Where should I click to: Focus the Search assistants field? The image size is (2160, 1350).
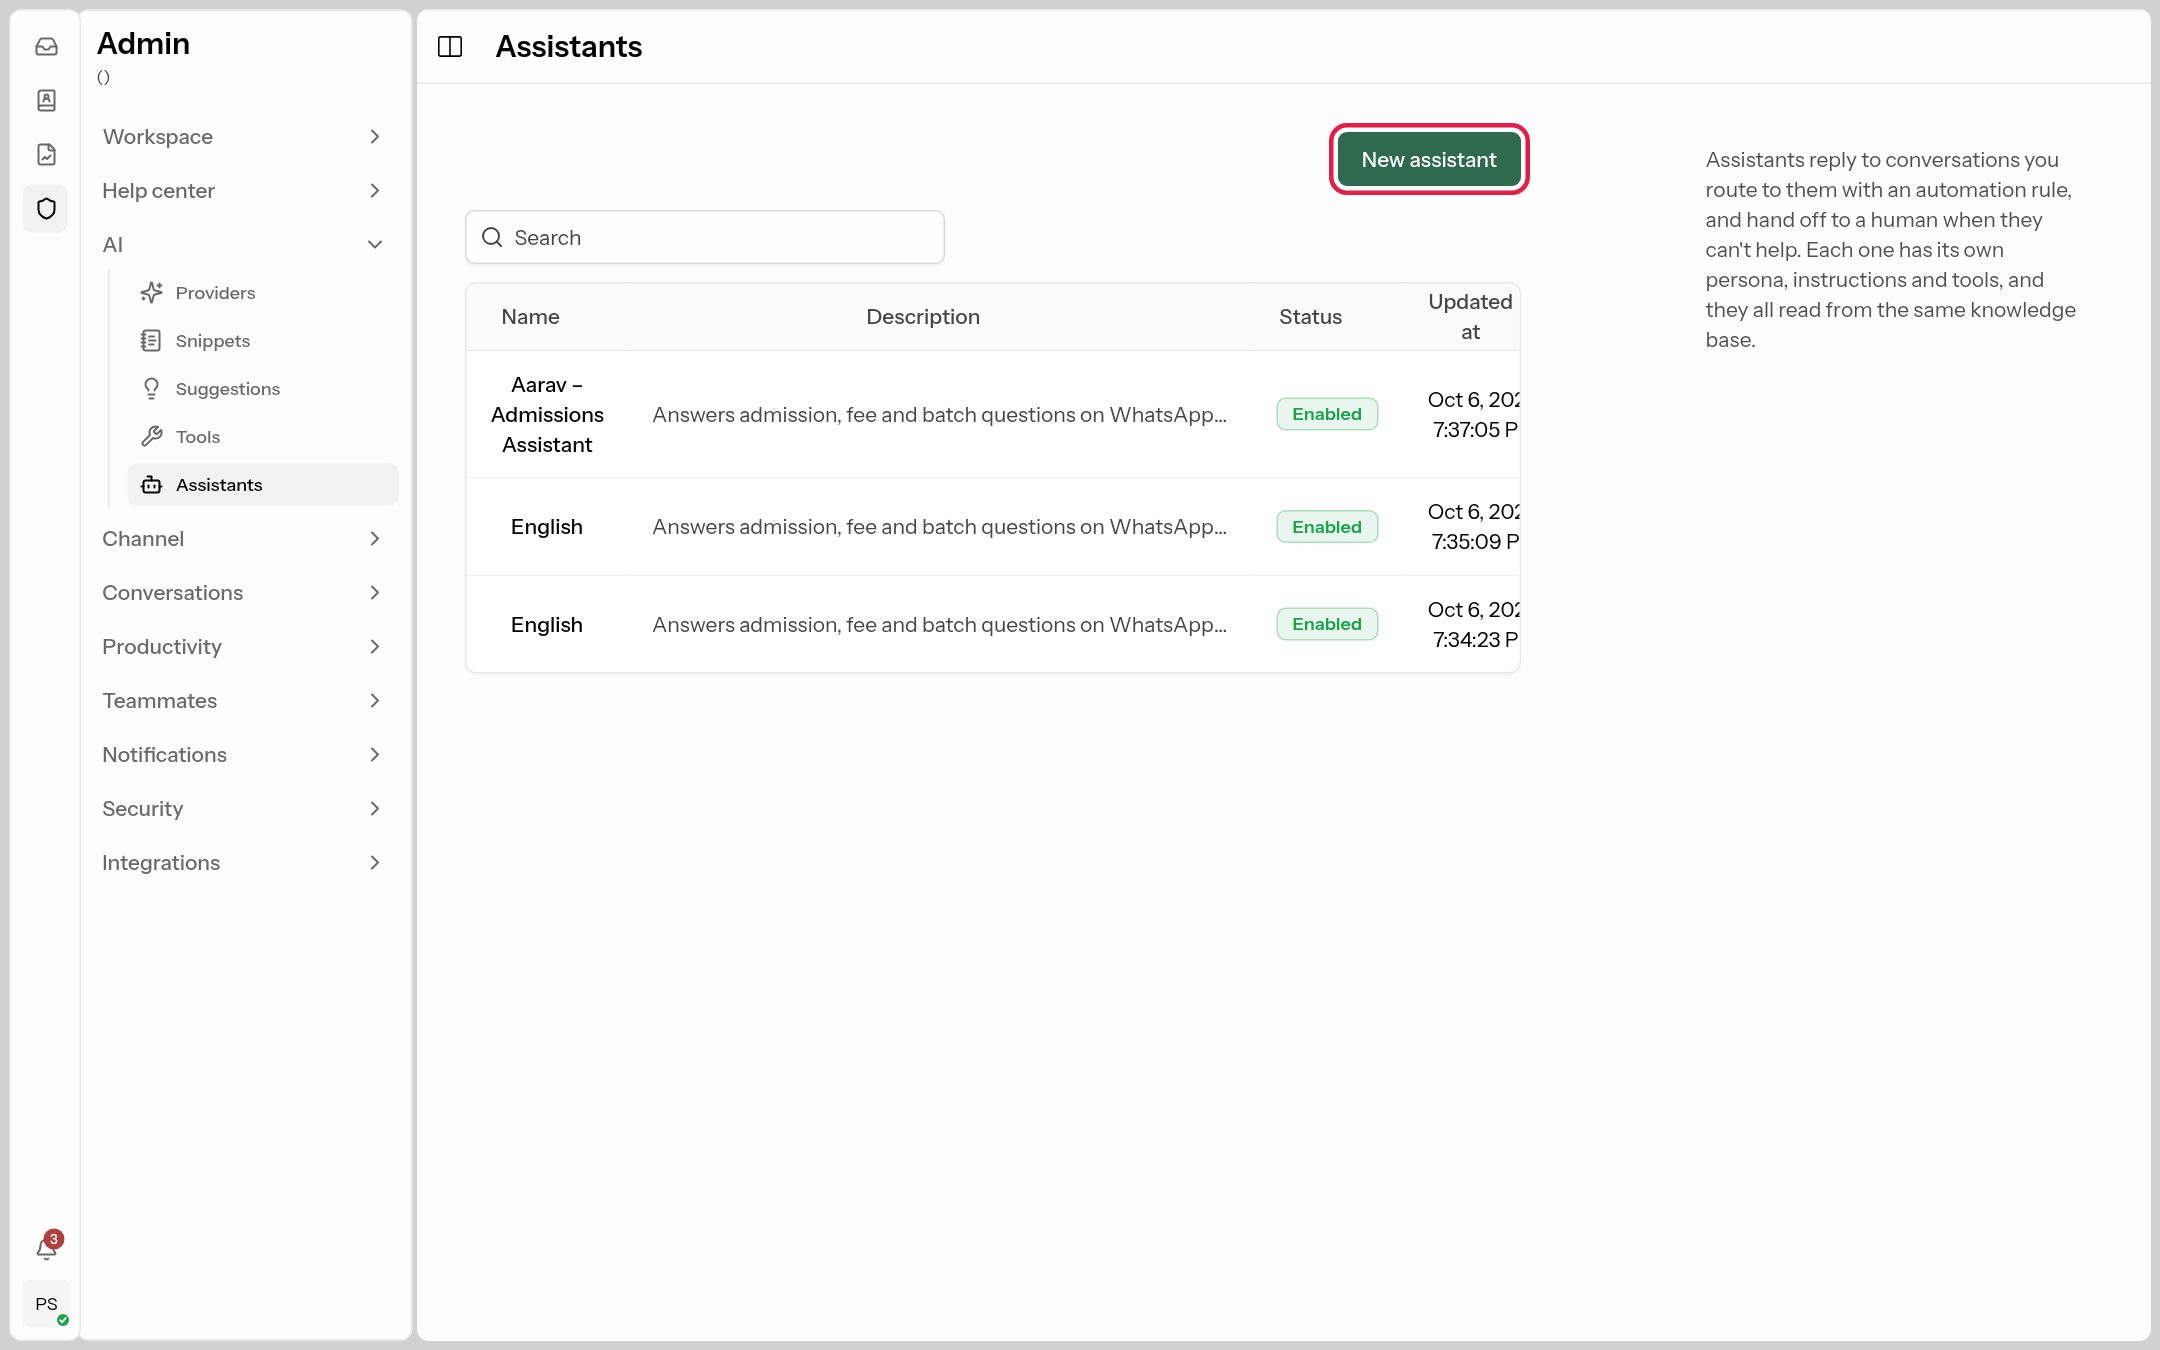point(704,237)
